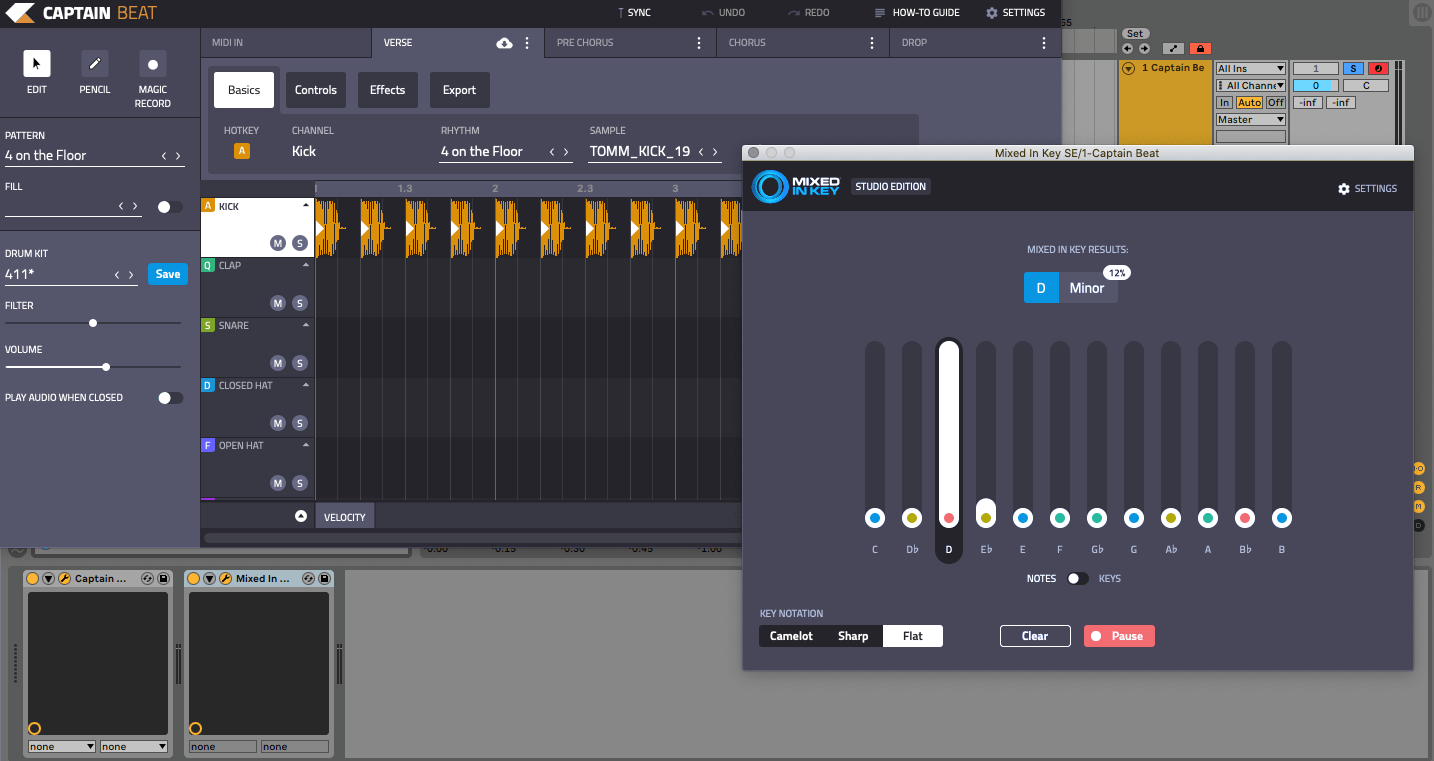Solo the Clap channel
Image resolution: width=1434 pixels, height=761 pixels.
click(x=299, y=303)
